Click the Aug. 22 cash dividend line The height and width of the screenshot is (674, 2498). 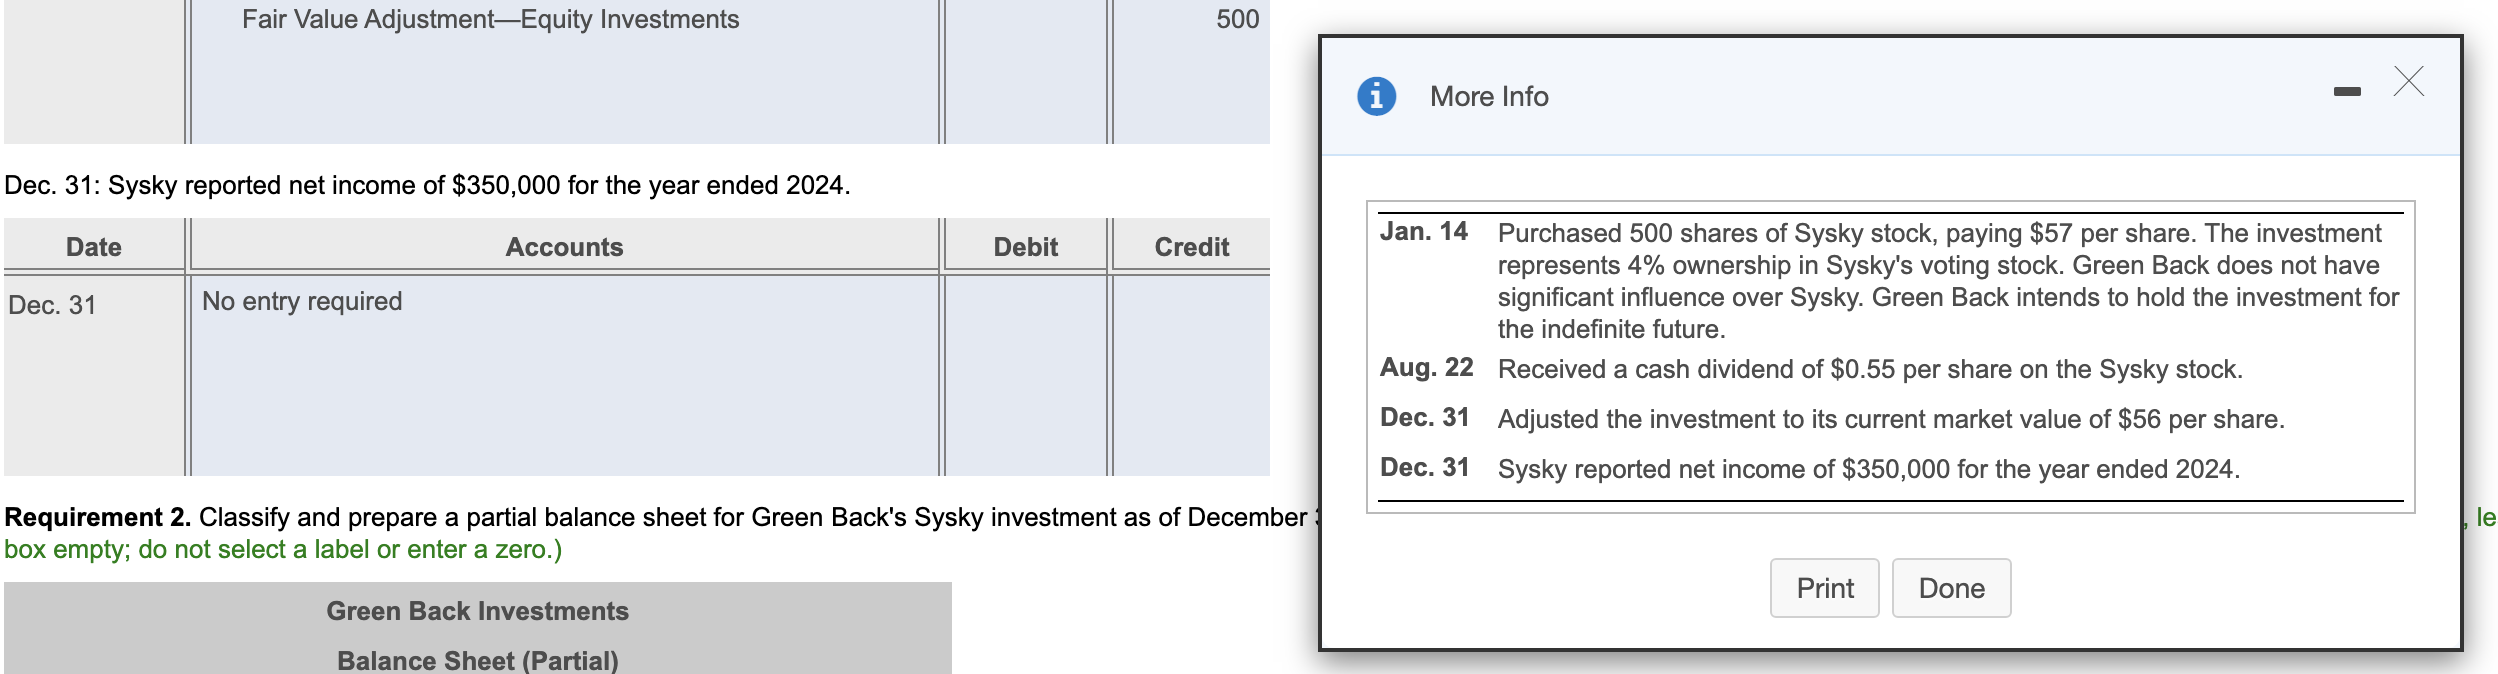(x=1870, y=369)
